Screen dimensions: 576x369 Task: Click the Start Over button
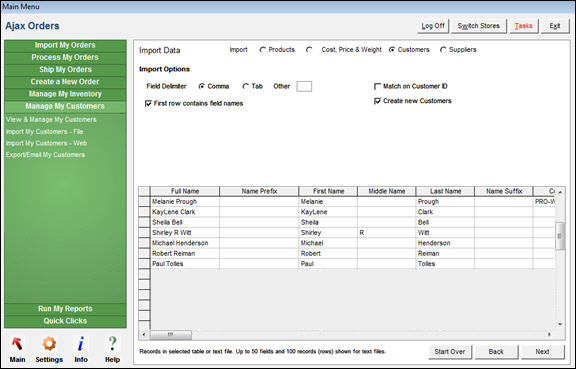coord(450,352)
